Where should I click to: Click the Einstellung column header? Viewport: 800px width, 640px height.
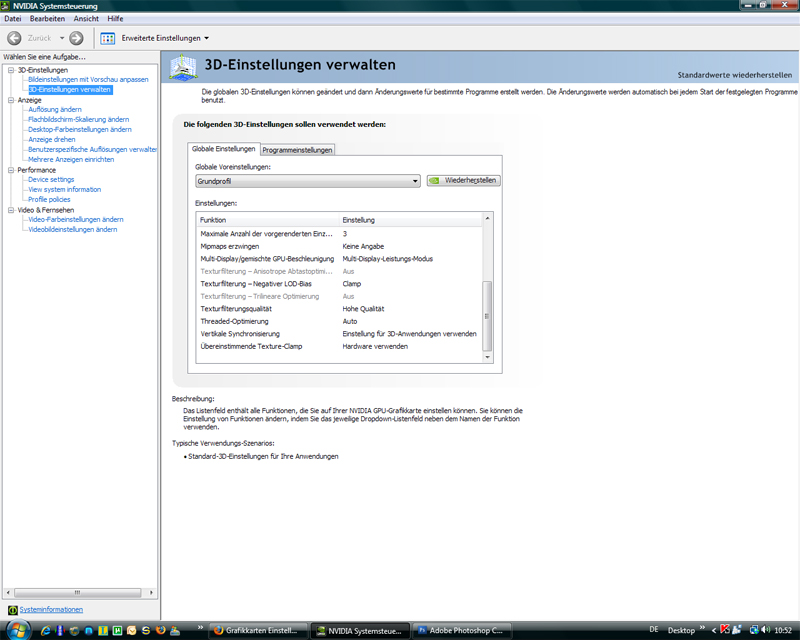click(x=410, y=220)
